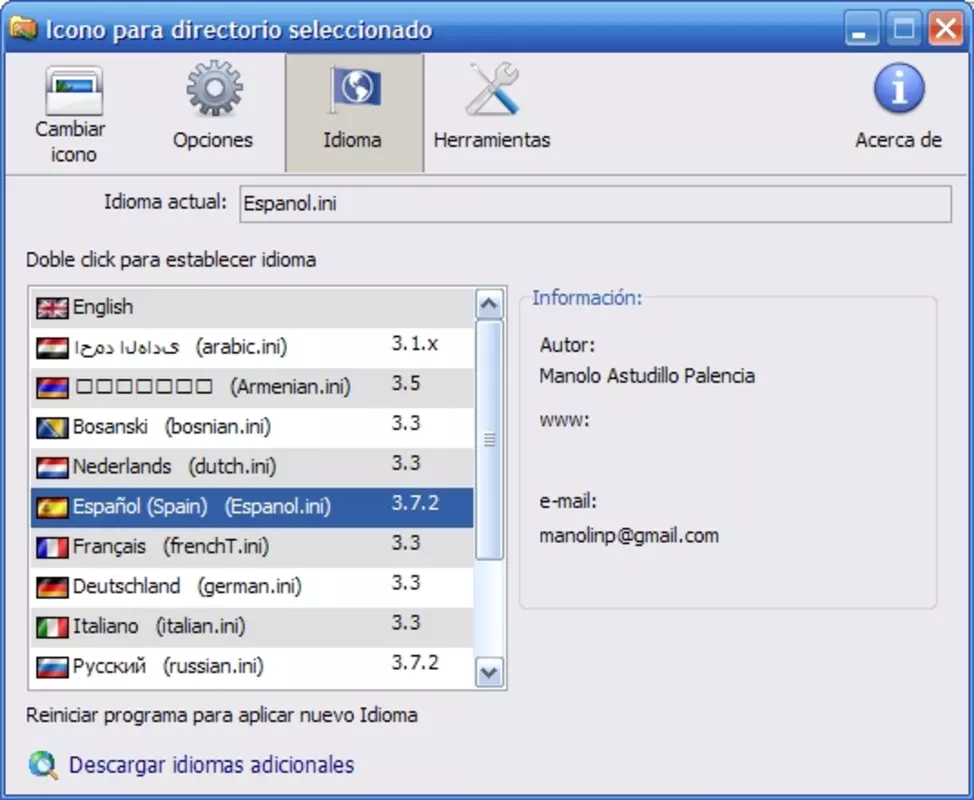Click version 3.5 in Armenian row

coord(406,383)
